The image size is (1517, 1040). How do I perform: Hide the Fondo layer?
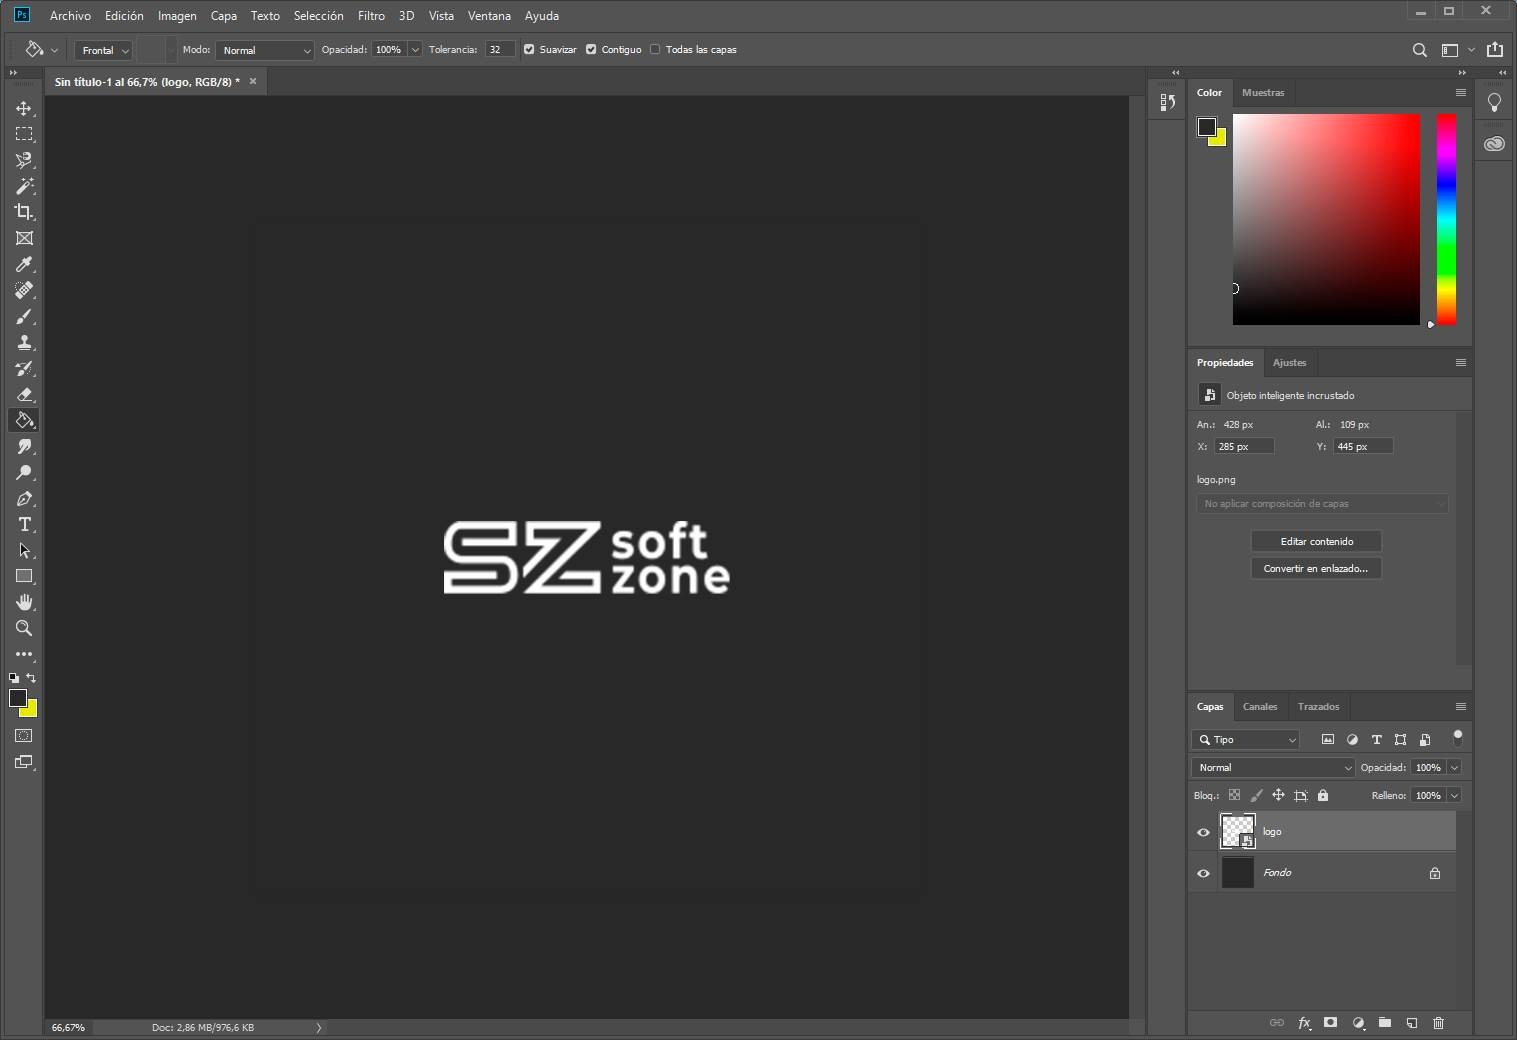pos(1203,873)
